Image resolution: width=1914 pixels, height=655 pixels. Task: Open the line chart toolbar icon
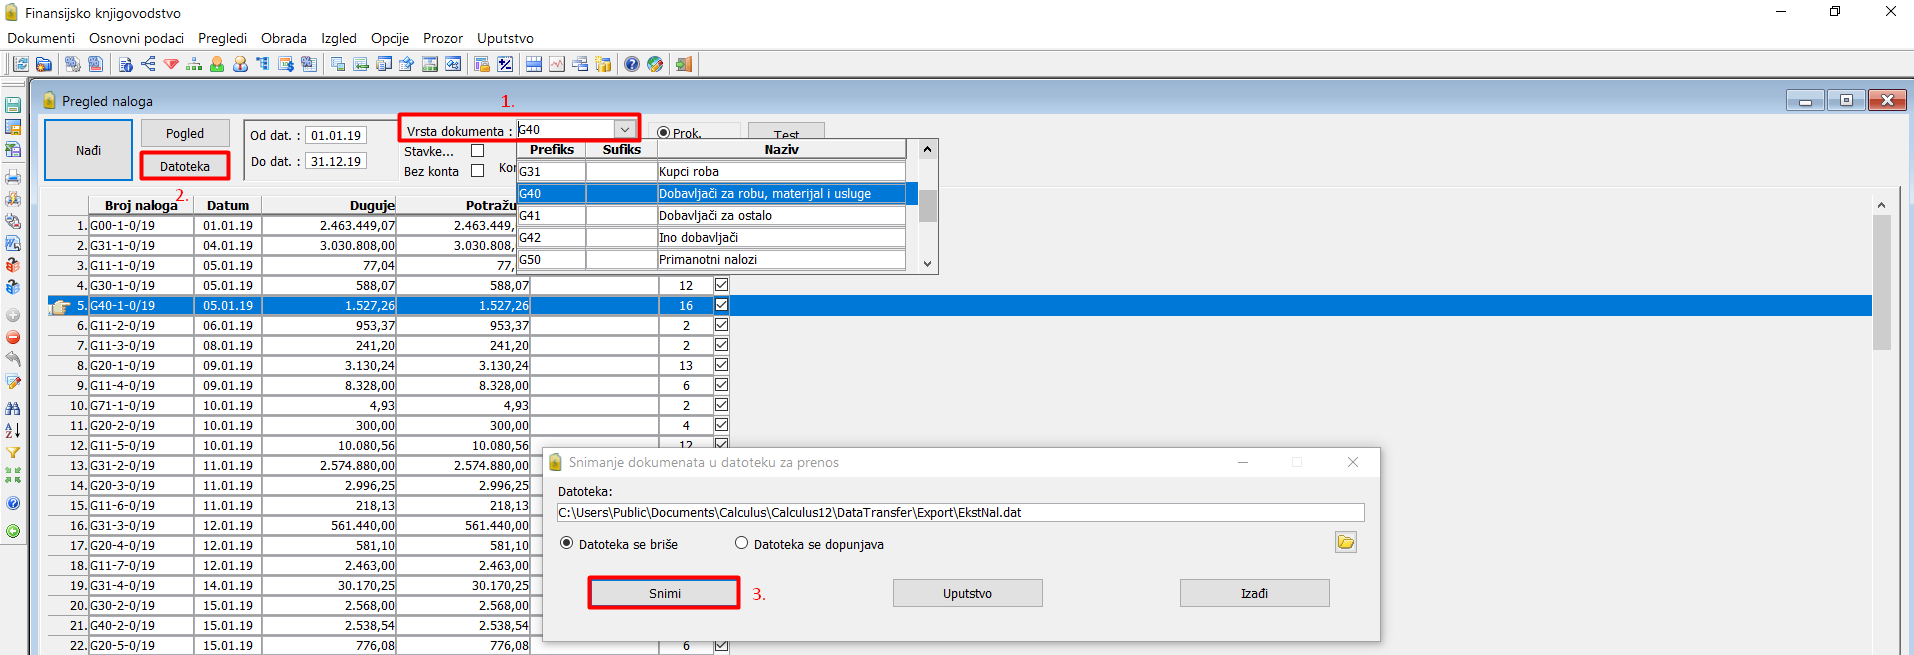pyautogui.click(x=557, y=64)
